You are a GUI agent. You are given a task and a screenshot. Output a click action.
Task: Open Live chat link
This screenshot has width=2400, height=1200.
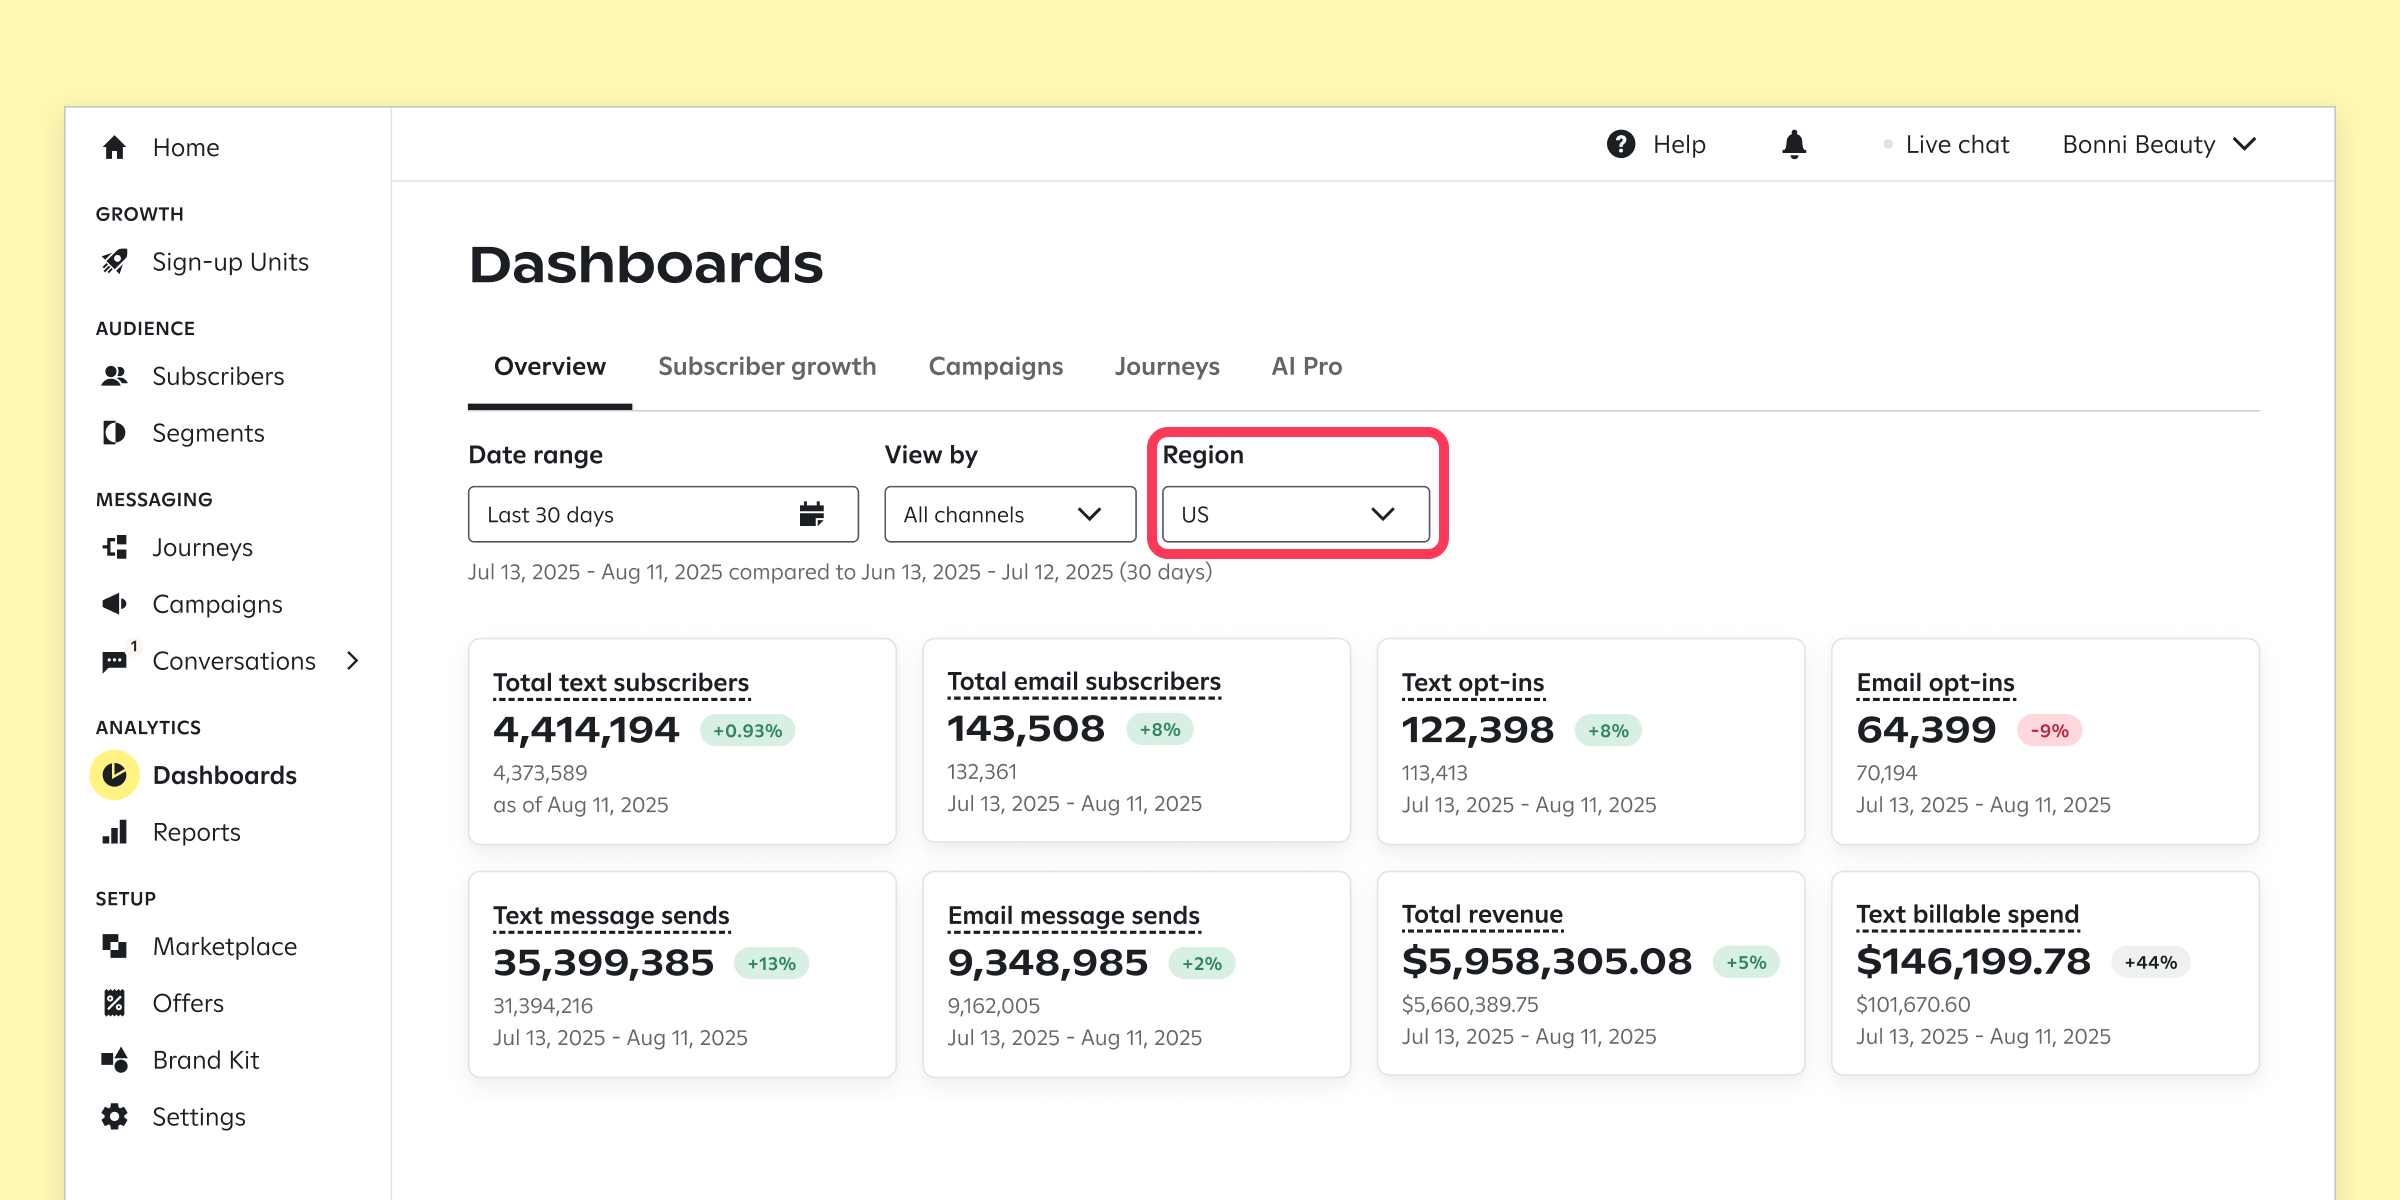[x=1956, y=145]
